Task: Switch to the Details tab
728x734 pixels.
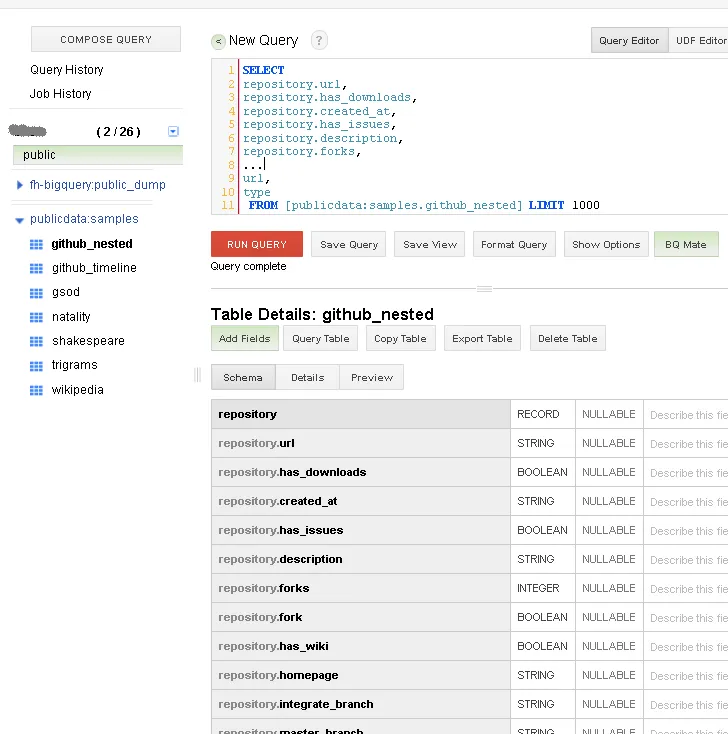Action: [307, 378]
